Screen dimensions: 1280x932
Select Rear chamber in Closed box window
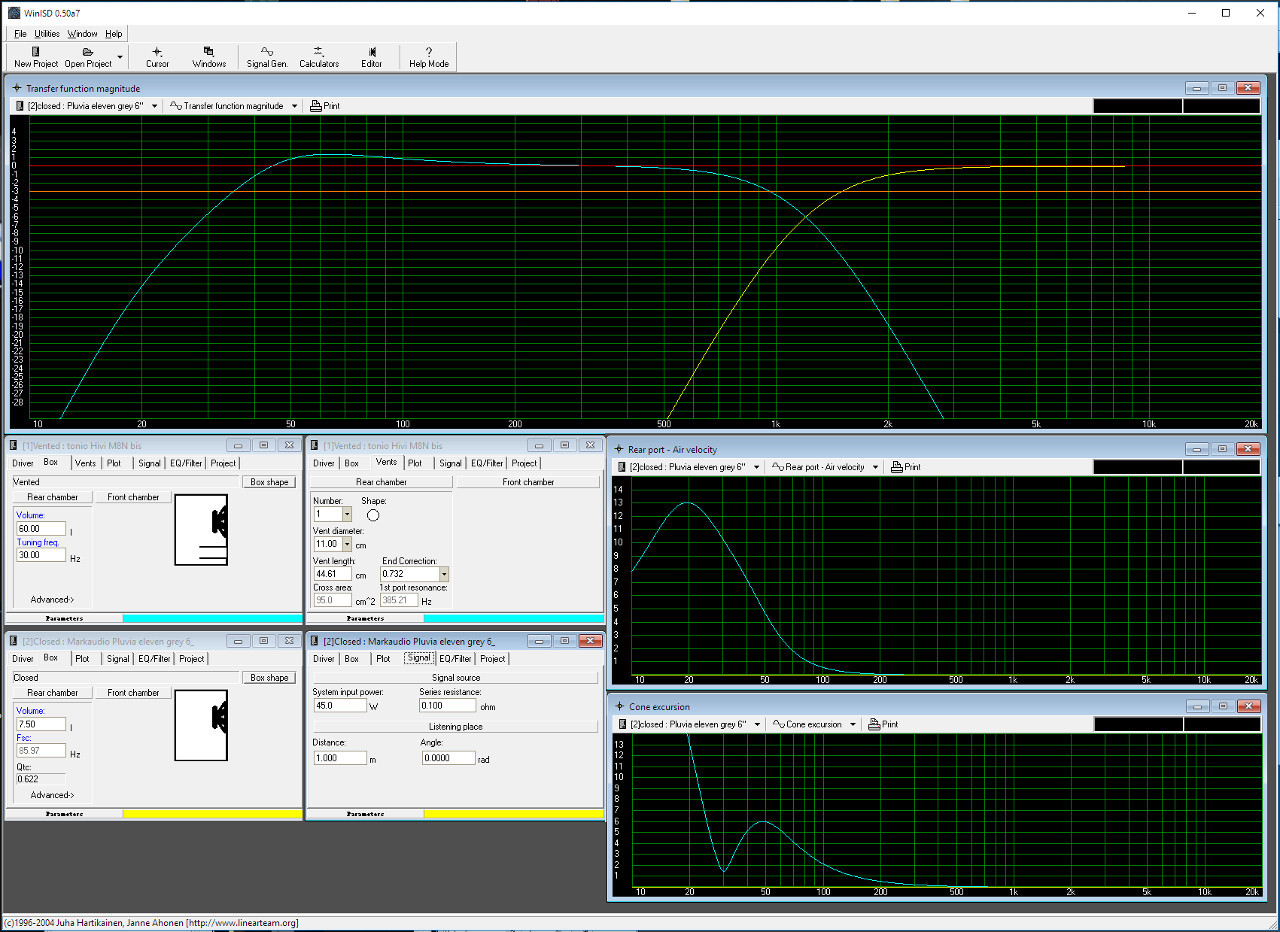(x=52, y=693)
